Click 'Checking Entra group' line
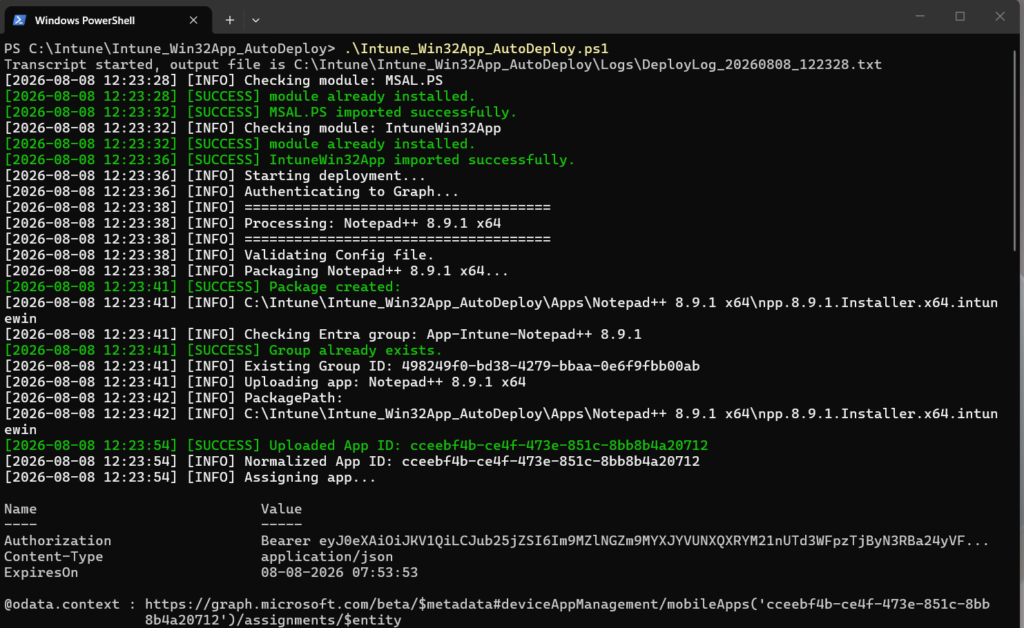1024x628 pixels. (x=323, y=334)
